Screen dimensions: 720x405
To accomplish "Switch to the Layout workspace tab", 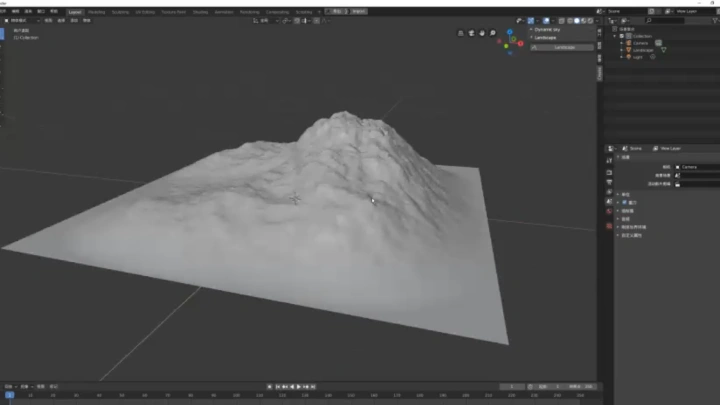I will coord(75,12).
